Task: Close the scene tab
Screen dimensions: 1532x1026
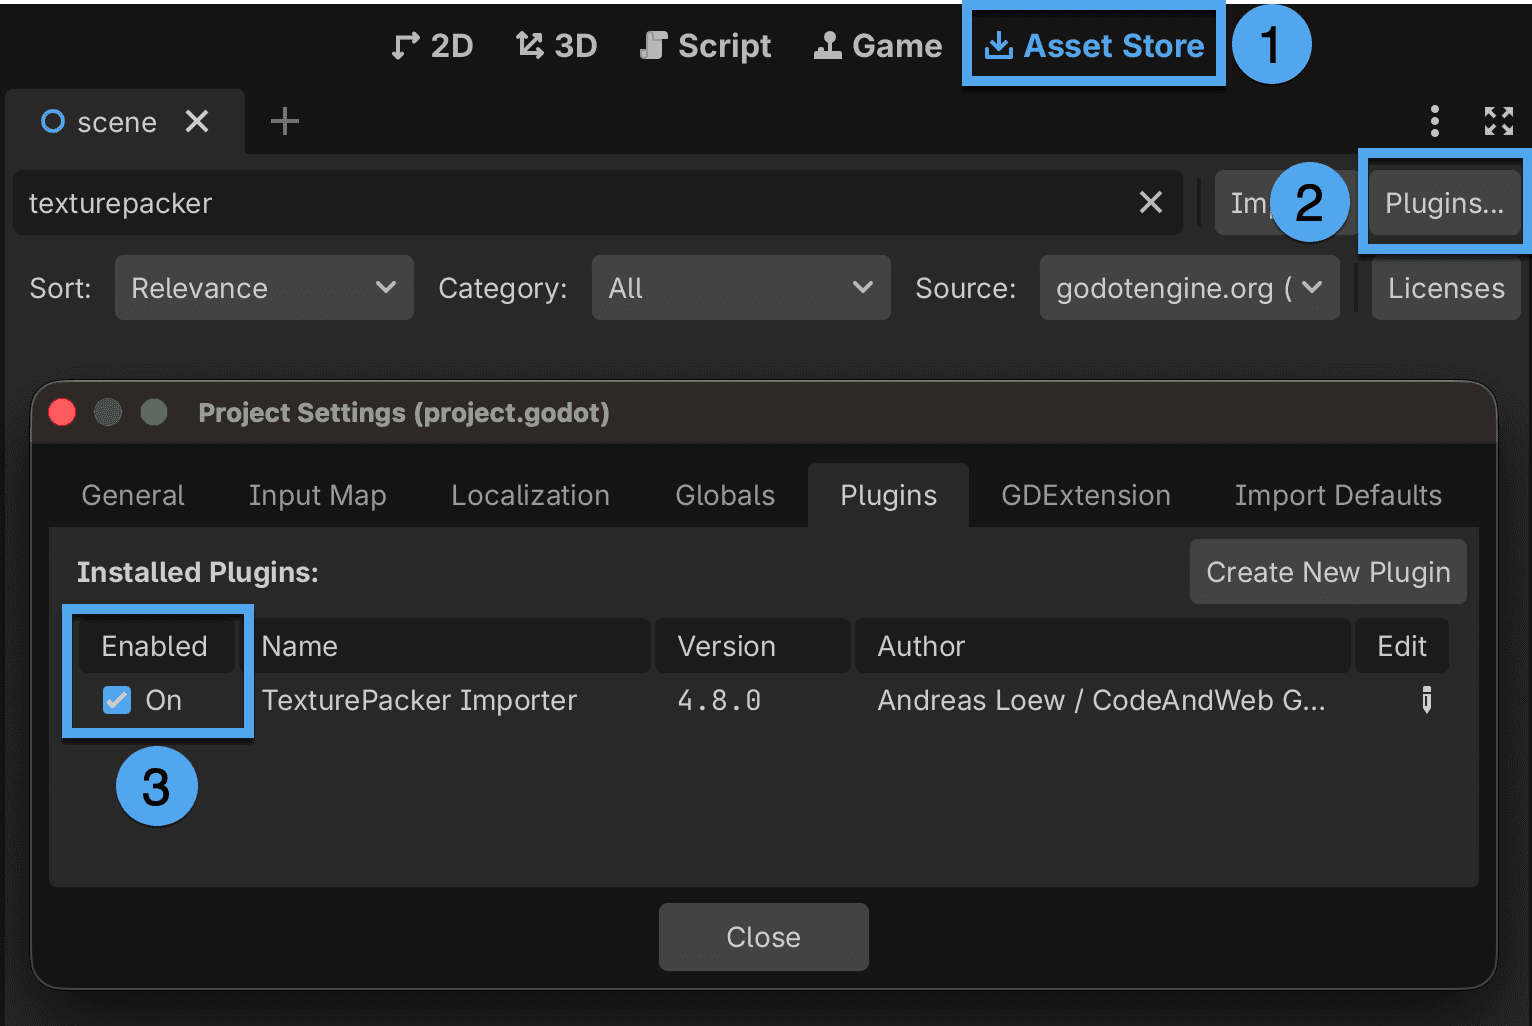Action: coord(197,121)
